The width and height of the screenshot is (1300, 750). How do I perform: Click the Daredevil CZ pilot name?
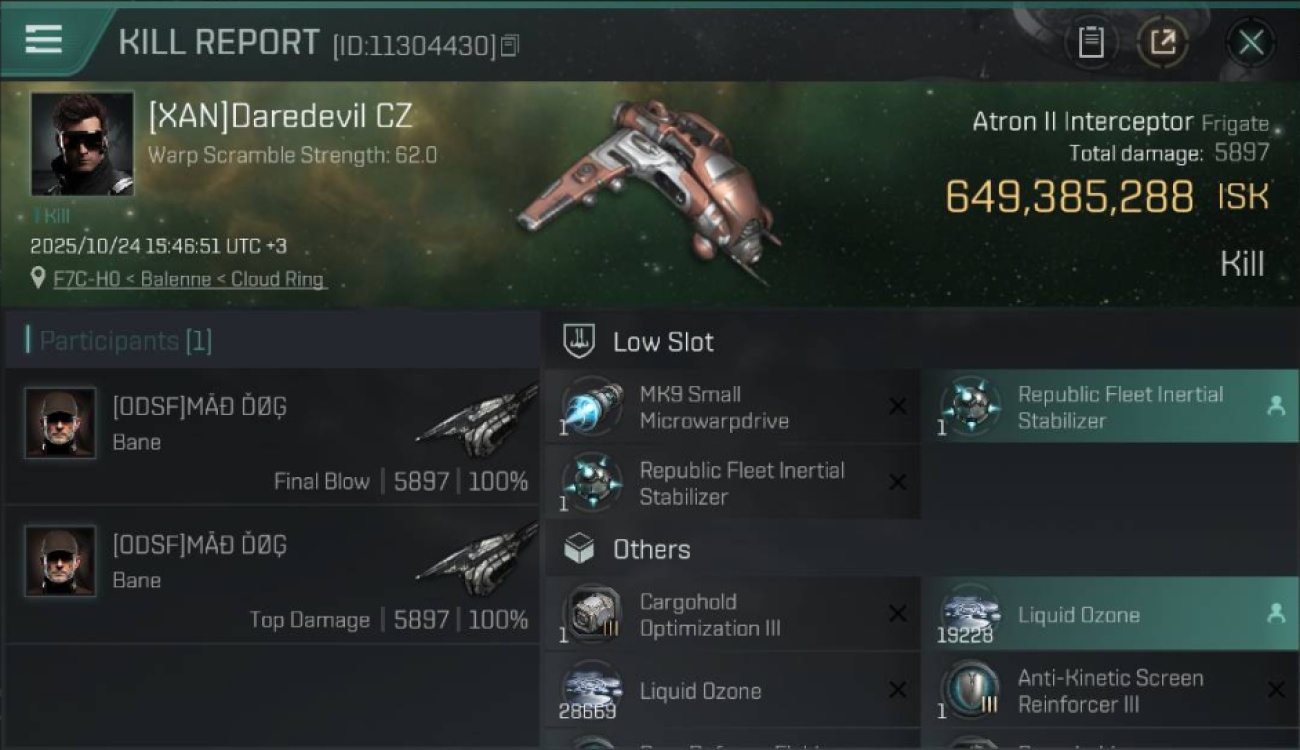pos(280,116)
